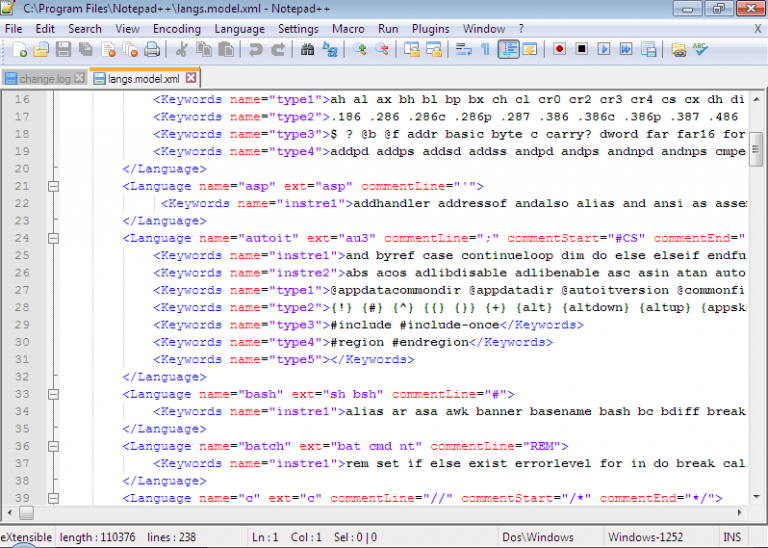768x548 pixels.
Task: Click the vertical scrollbar down arrow
Action: tap(756, 496)
